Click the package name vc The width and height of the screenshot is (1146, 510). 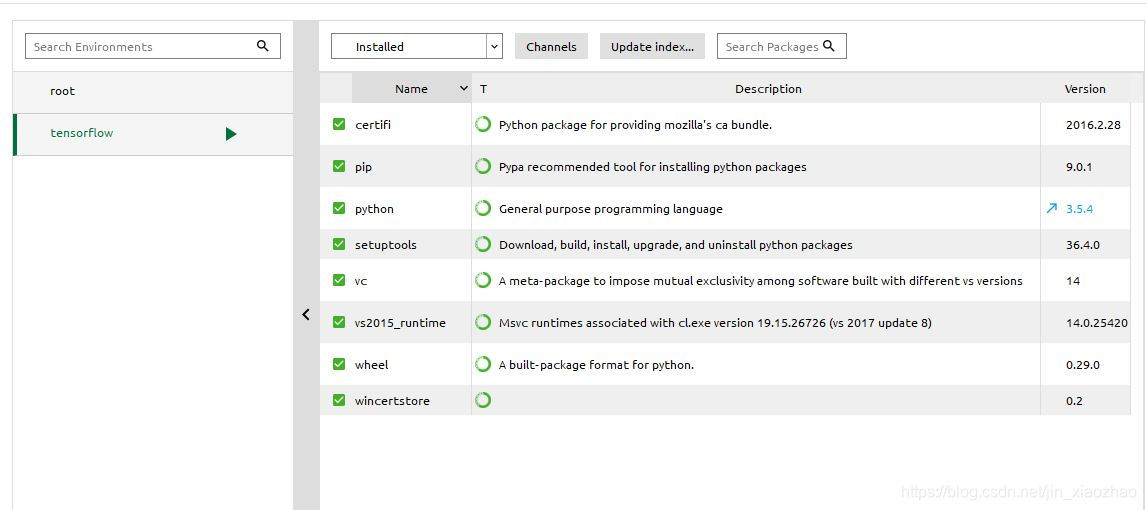click(361, 281)
